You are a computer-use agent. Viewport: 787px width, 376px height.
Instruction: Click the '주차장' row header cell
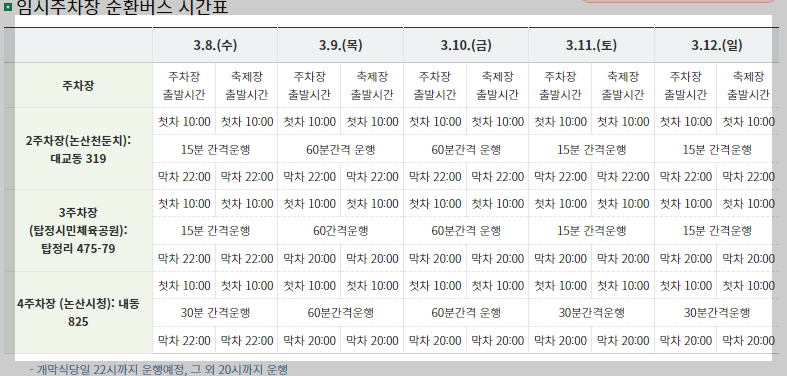[78, 85]
